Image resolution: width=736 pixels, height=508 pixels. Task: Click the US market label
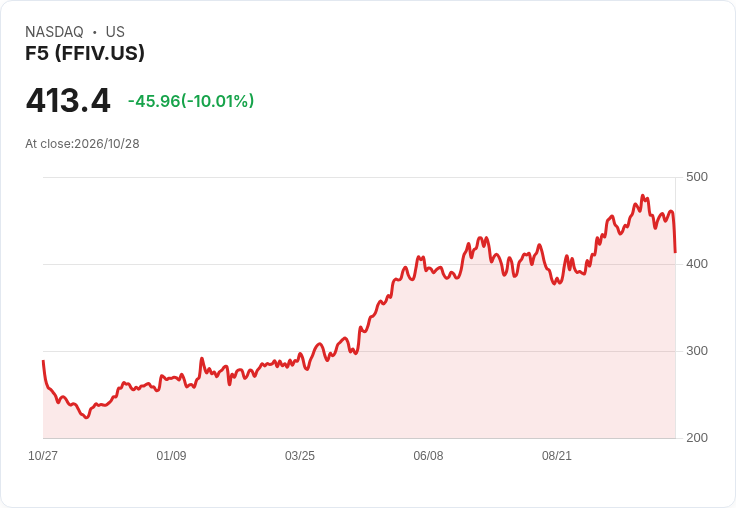tap(115, 32)
